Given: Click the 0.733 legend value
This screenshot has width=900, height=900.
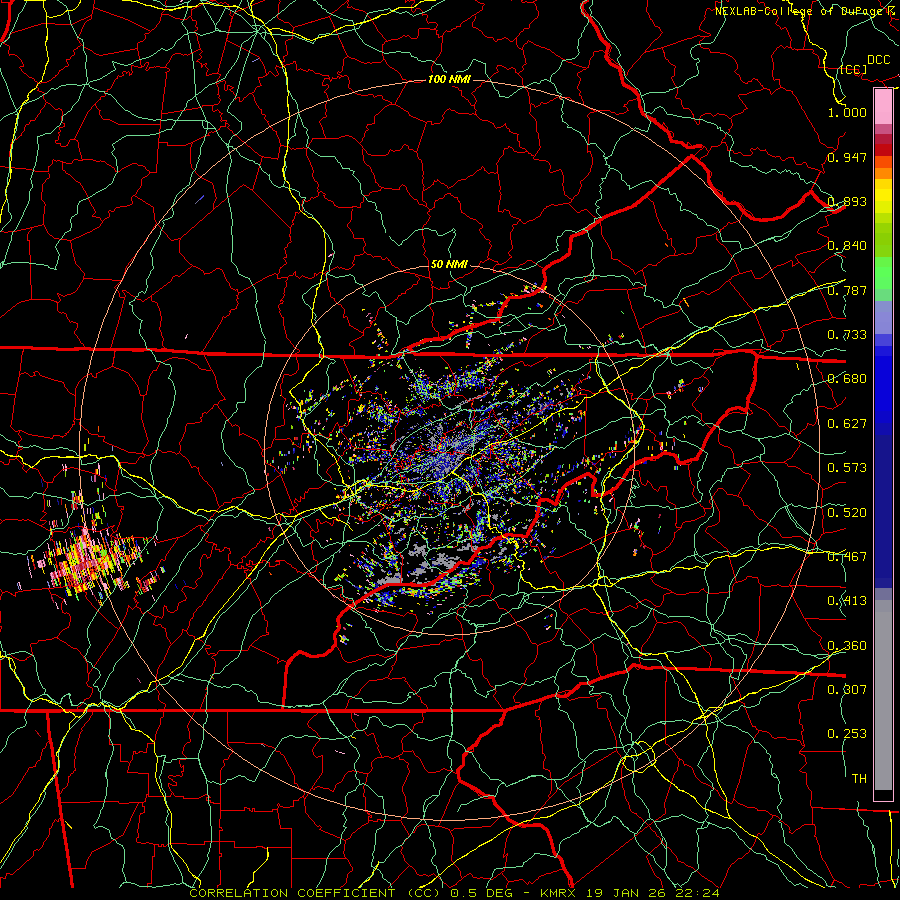Looking at the screenshot, I should pyautogui.click(x=847, y=335).
